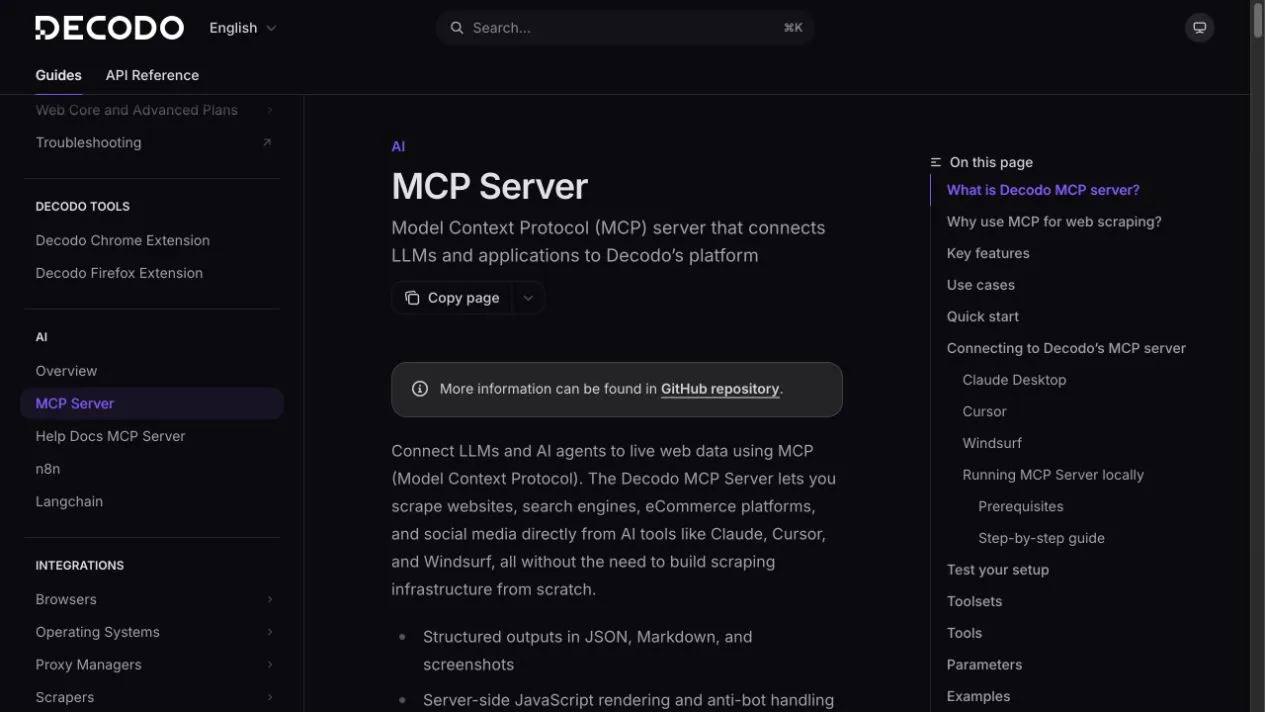Open the dropdown arrow next to Copy page
This screenshot has height=712, width=1265.
click(x=528, y=298)
